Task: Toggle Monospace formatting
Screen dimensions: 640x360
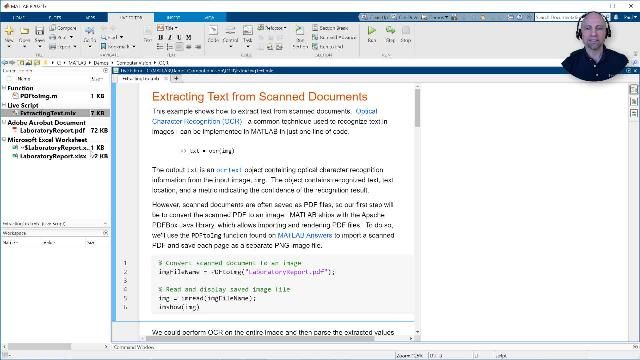Action: [189, 38]
